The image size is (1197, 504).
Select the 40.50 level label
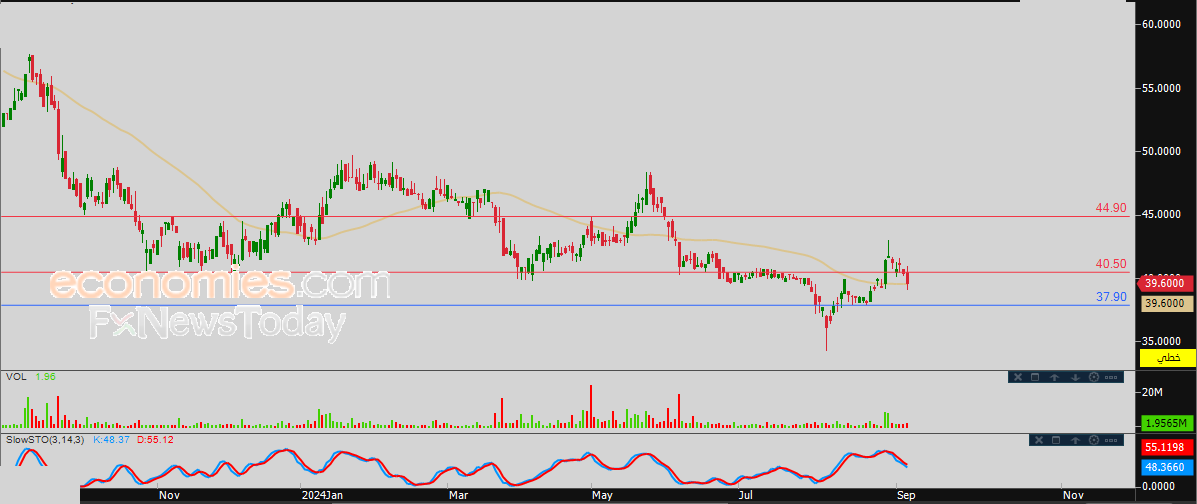click(1112, 264)
